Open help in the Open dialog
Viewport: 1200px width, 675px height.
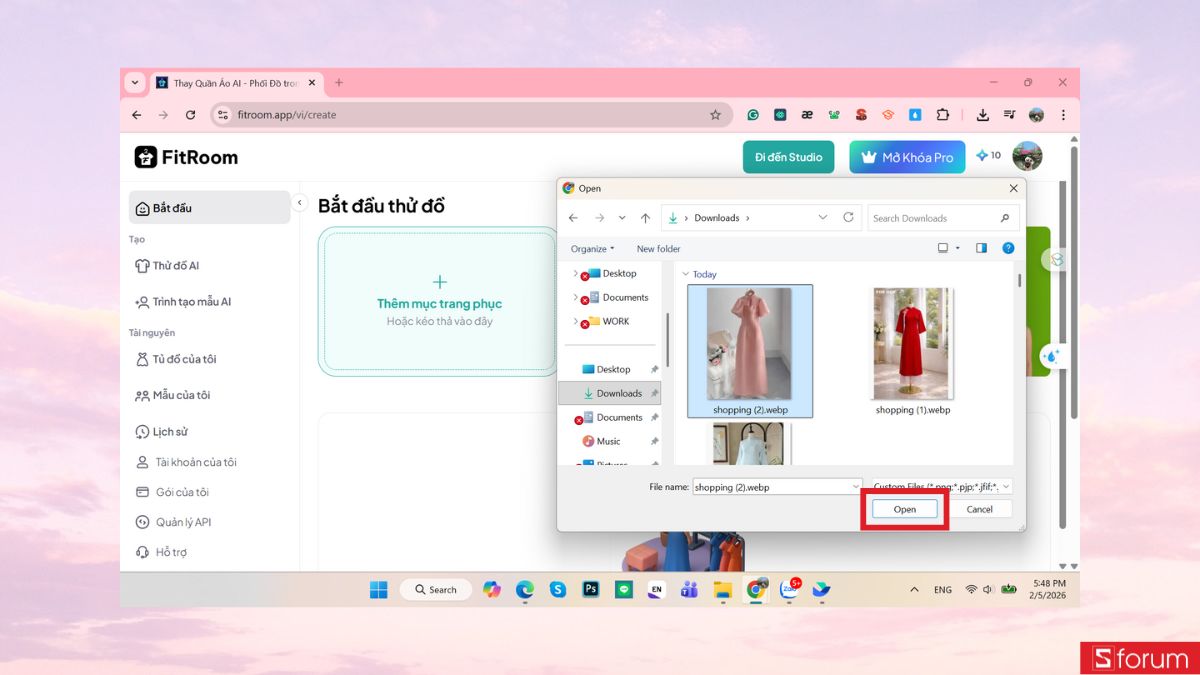[1008, 248]
